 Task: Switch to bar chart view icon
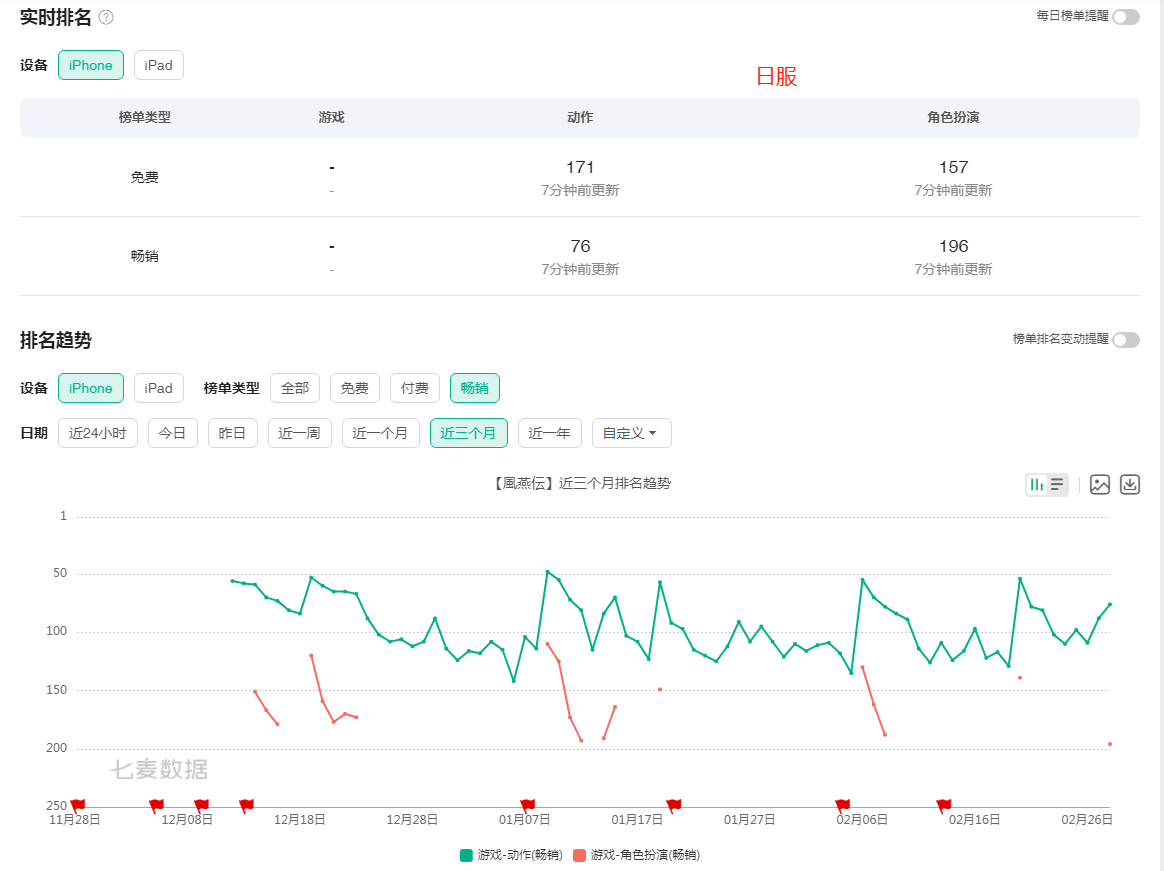(x=1036, y=485)
